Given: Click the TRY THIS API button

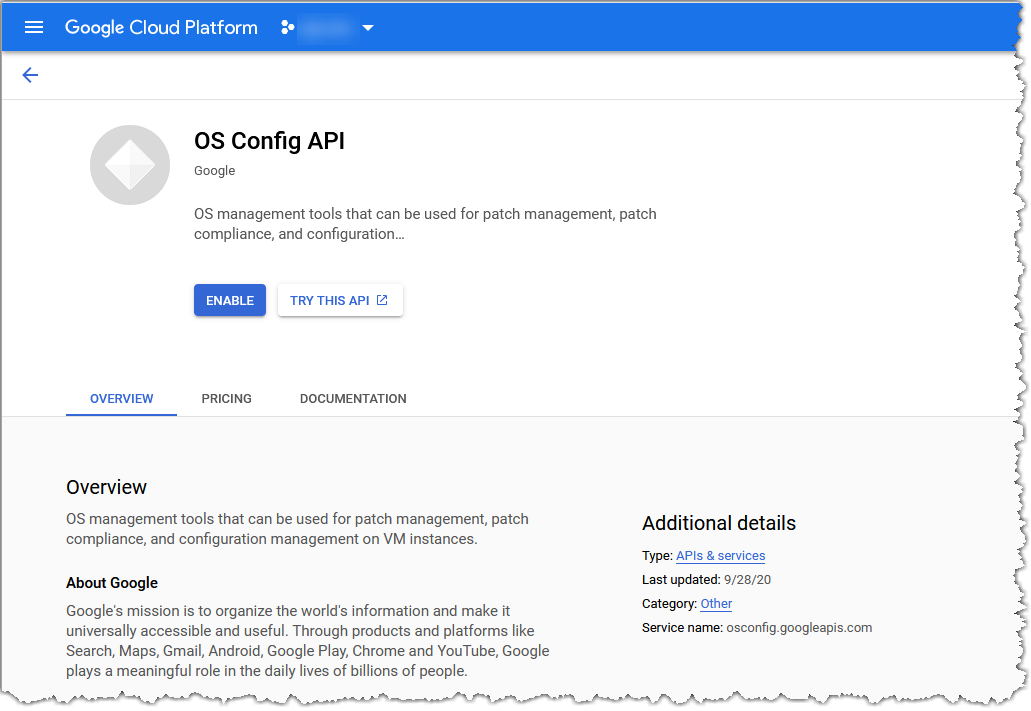Looking at the screenshot, I should [340, 300].
